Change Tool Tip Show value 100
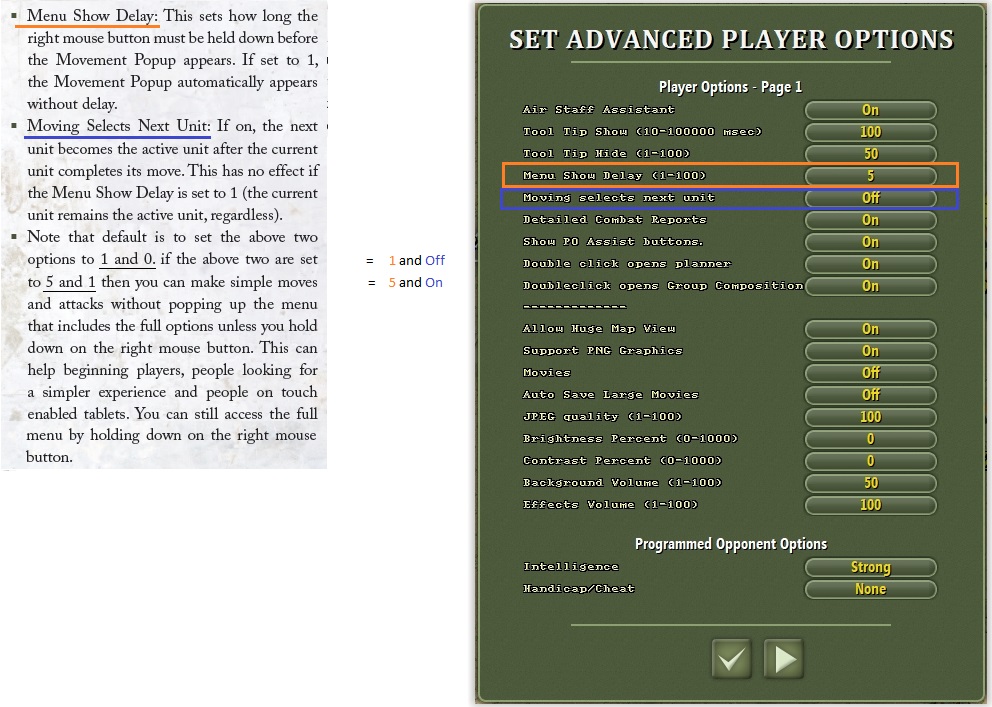 pos(871,132)
